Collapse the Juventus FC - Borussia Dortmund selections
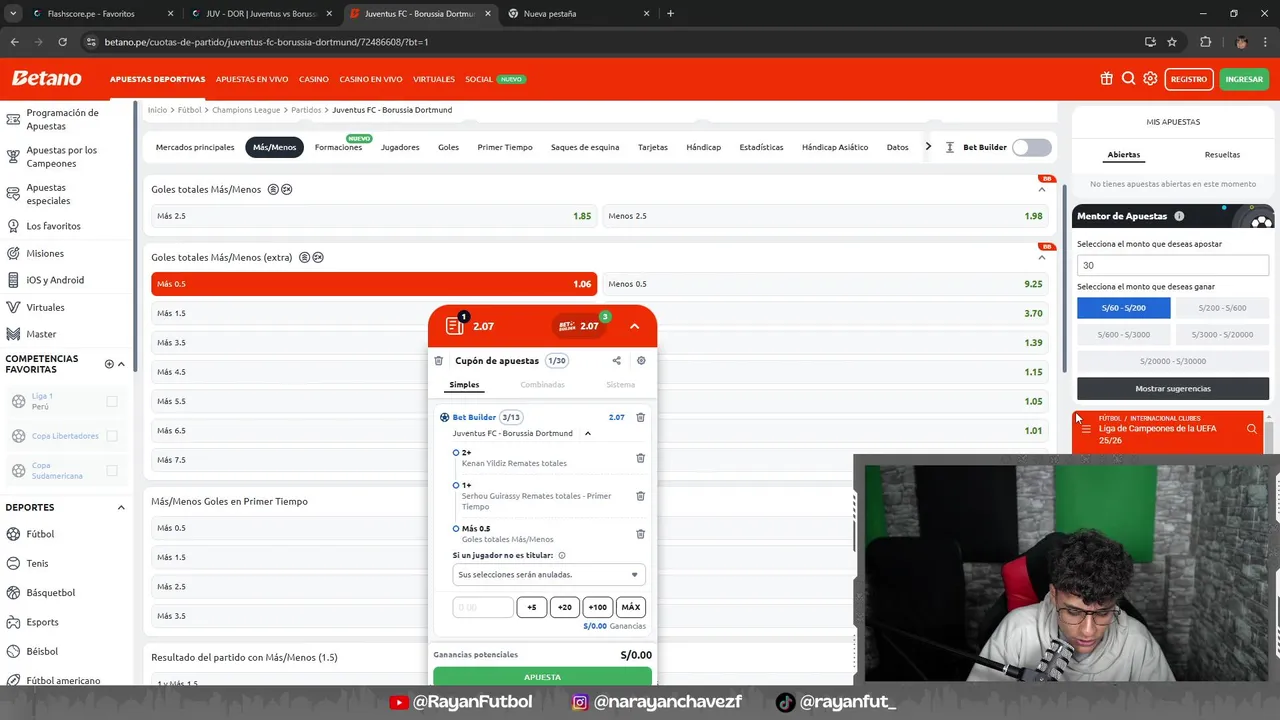The image size is (1280, 720). 588,433
